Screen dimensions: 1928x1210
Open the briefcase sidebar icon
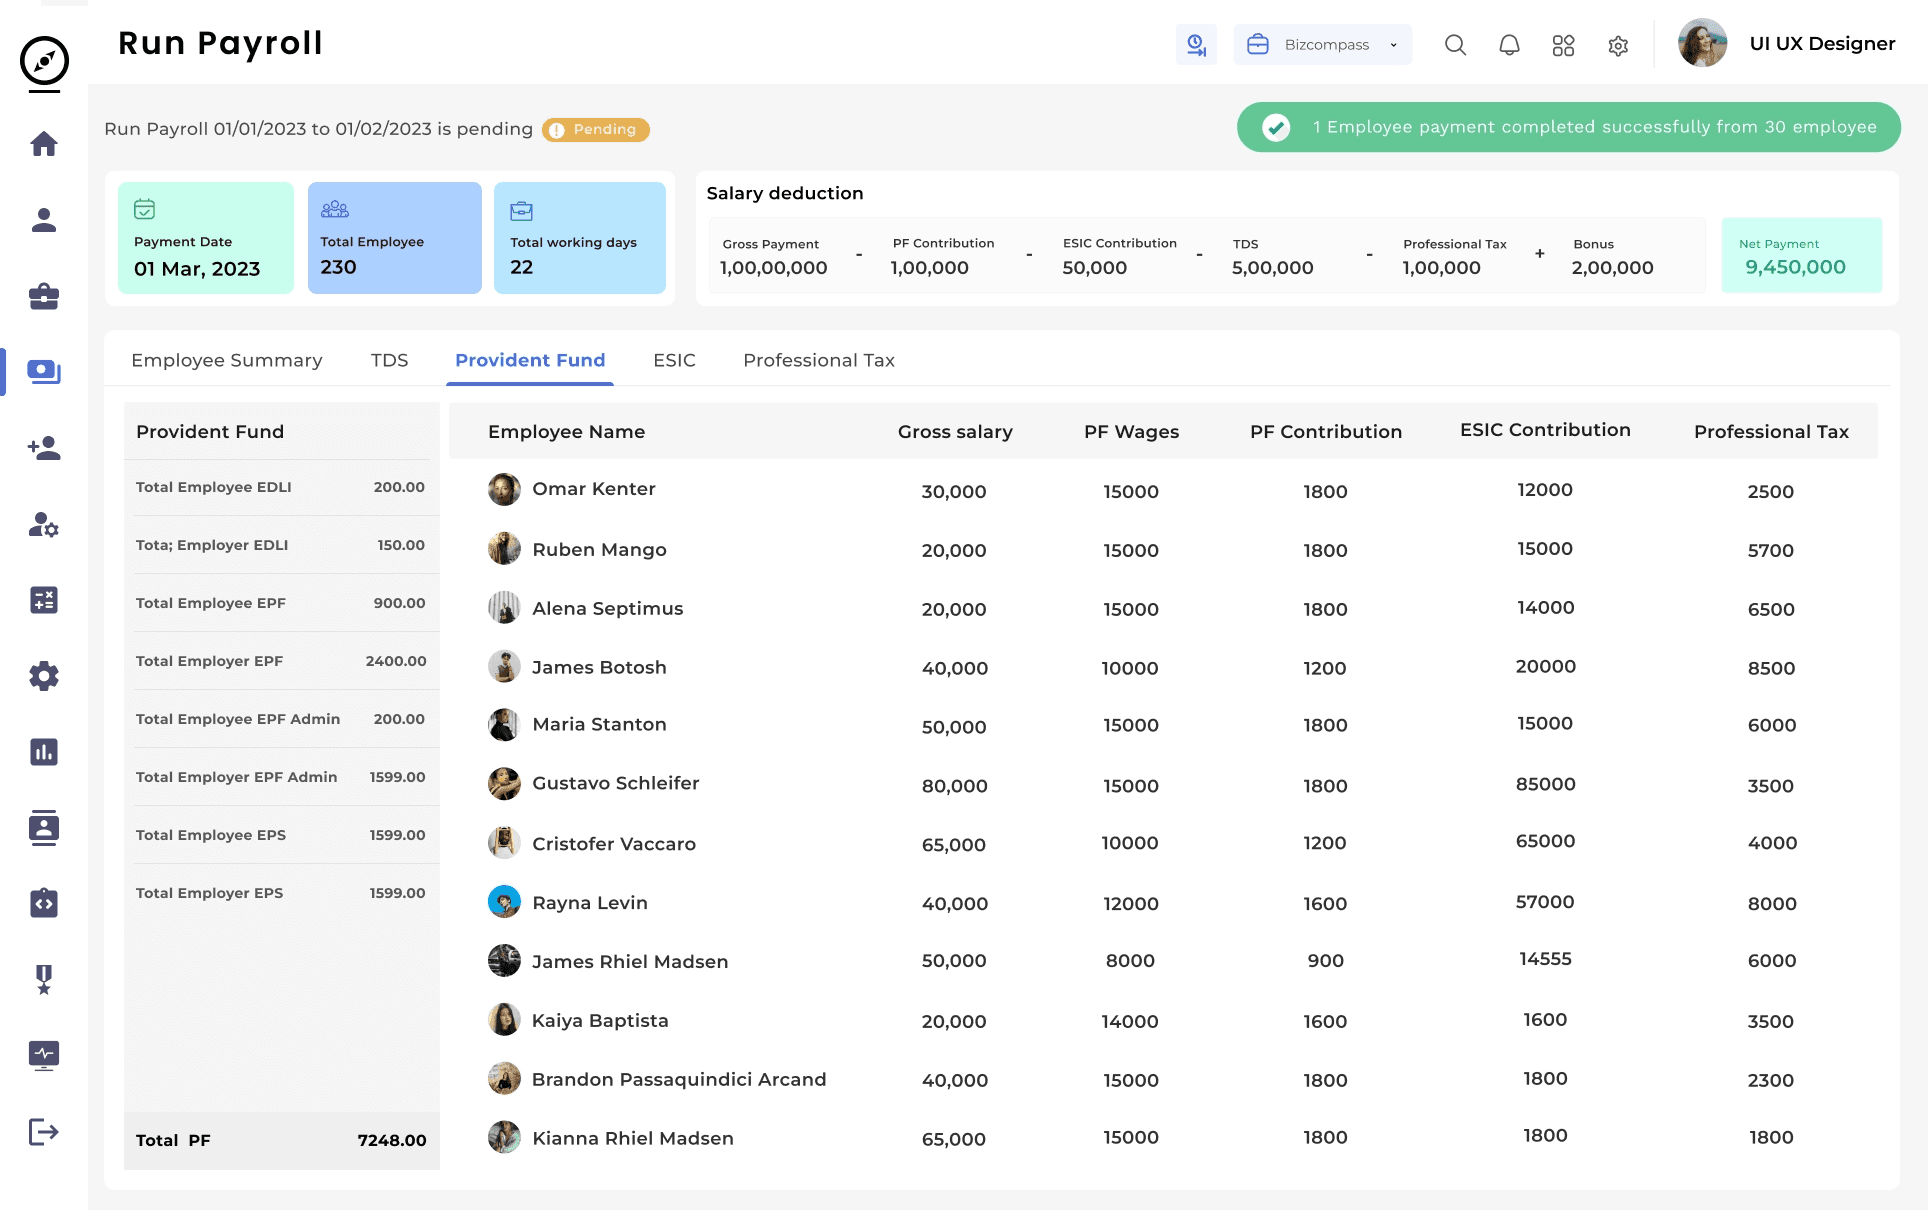44,296
